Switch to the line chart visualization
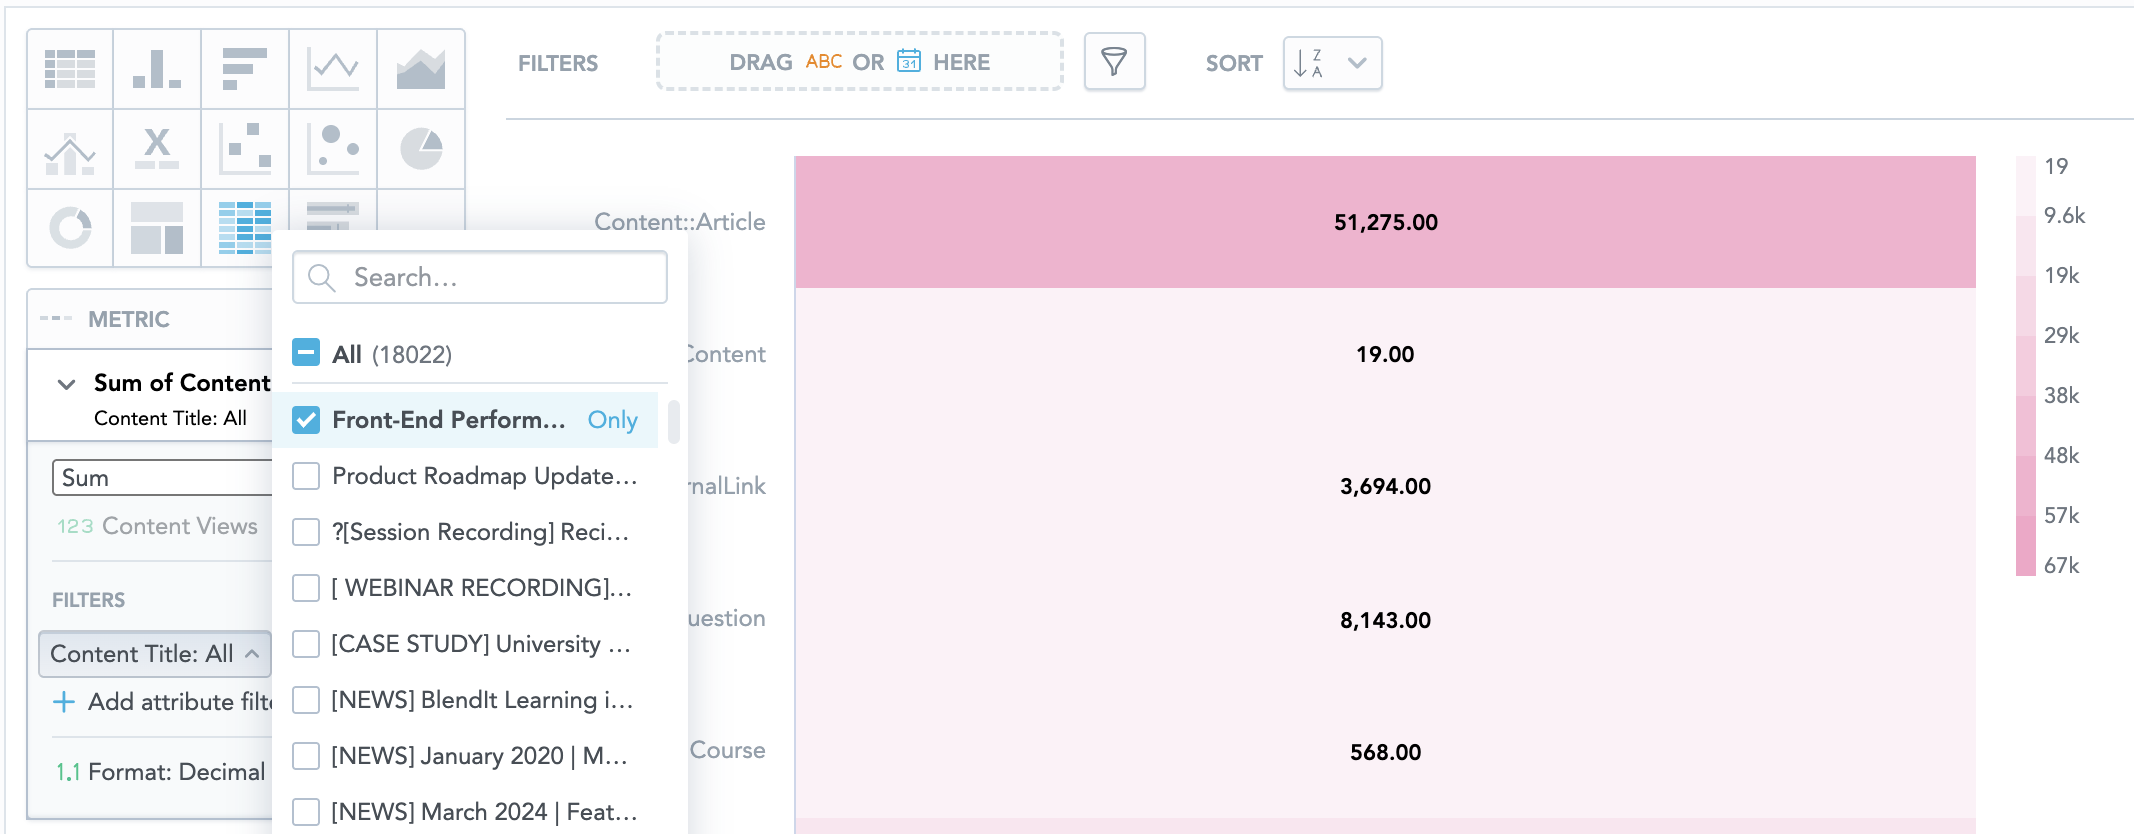The width and height of the screenshot is (2134, 834). (x=333, y=69)
